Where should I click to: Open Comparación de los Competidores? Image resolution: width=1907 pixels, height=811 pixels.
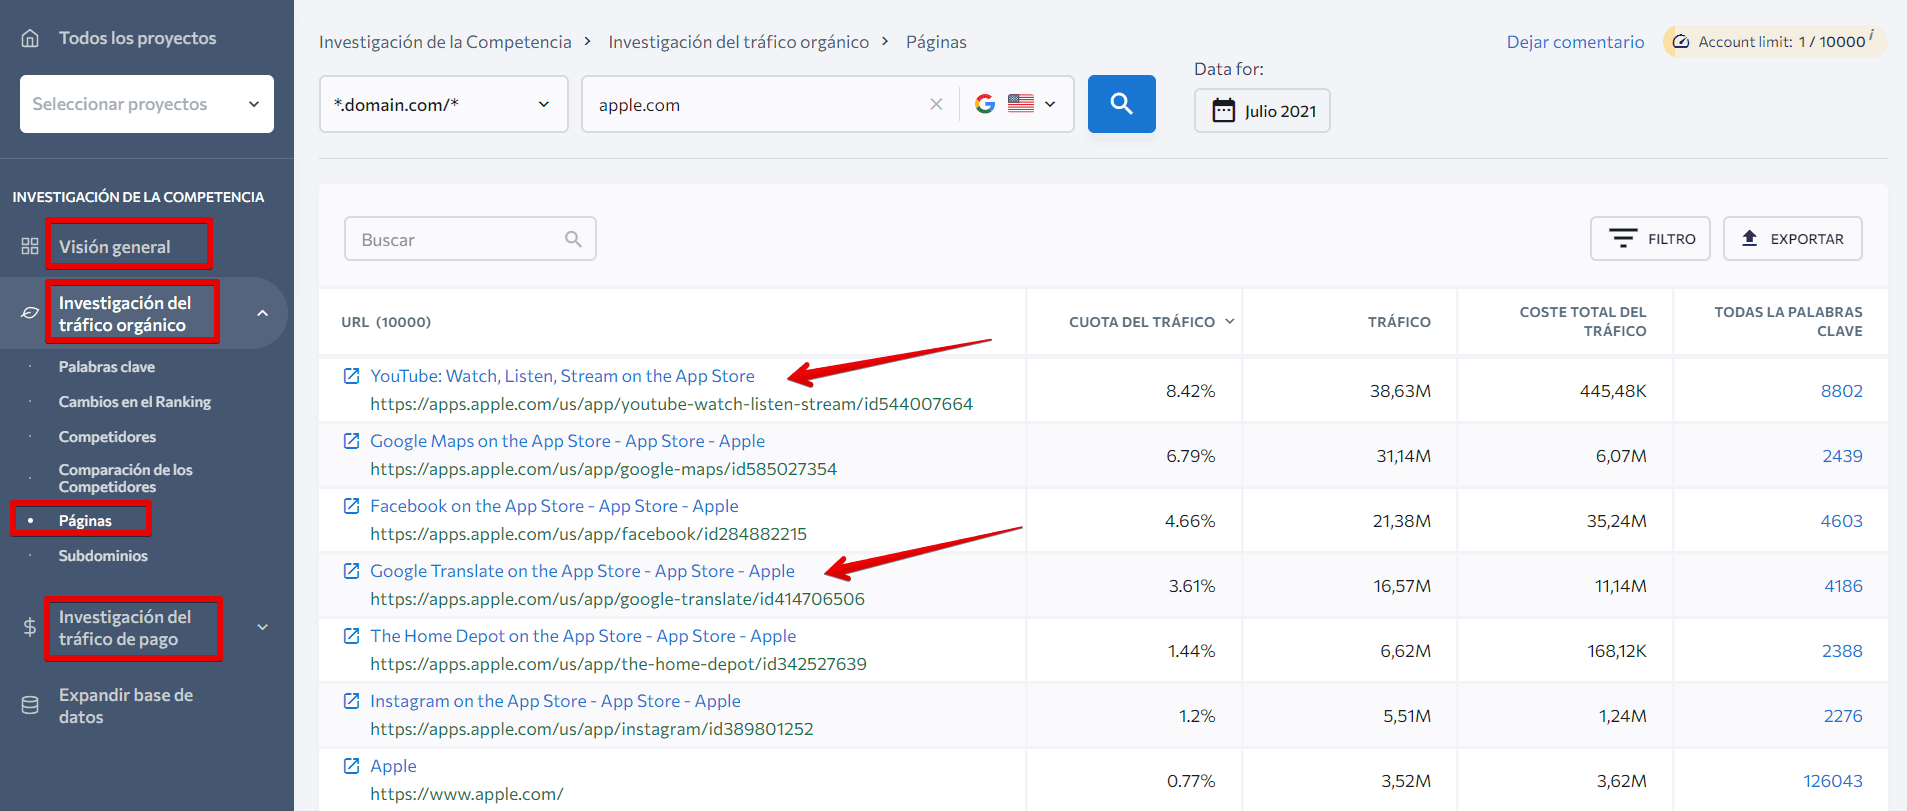(126, 478)
